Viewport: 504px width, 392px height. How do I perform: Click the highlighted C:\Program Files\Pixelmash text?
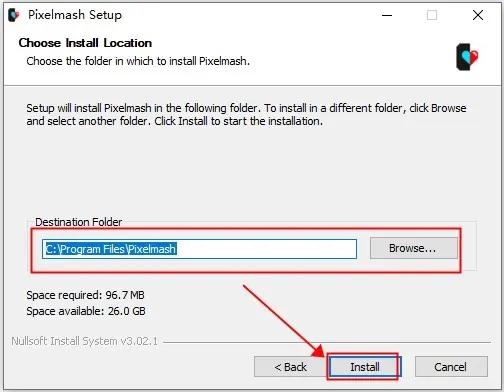[111, 249]
